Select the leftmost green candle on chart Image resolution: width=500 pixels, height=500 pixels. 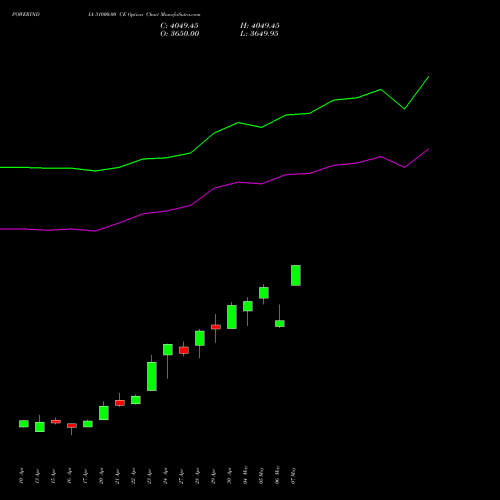(x=24, y=424)
